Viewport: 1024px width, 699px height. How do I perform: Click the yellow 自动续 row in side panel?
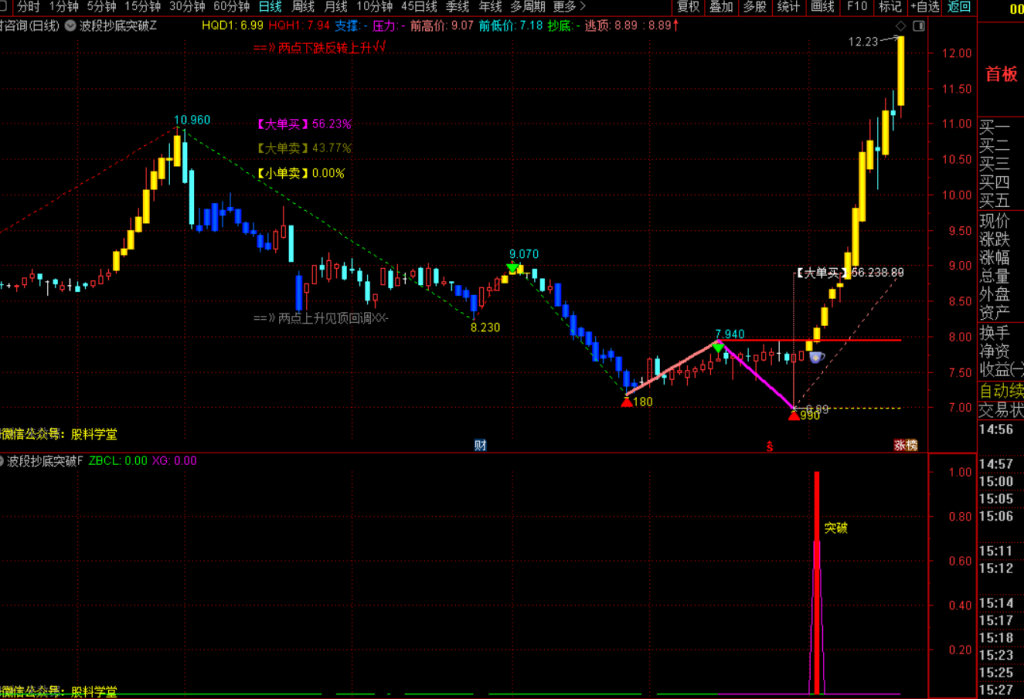1001,391
